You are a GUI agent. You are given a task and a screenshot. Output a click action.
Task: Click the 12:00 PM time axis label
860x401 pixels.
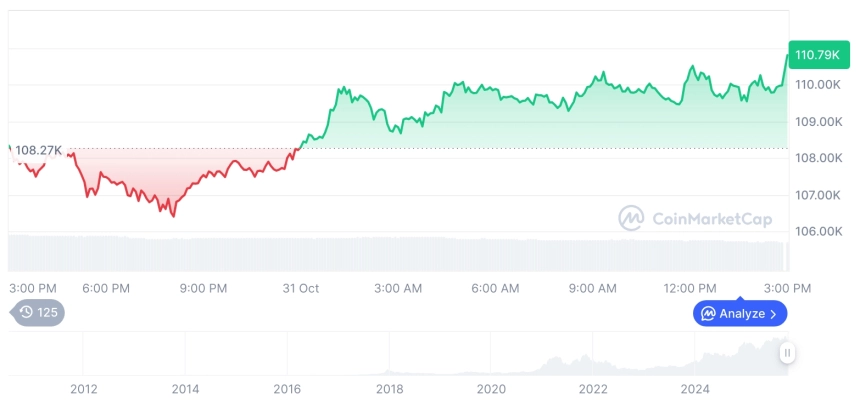click(x=691, y=288)
